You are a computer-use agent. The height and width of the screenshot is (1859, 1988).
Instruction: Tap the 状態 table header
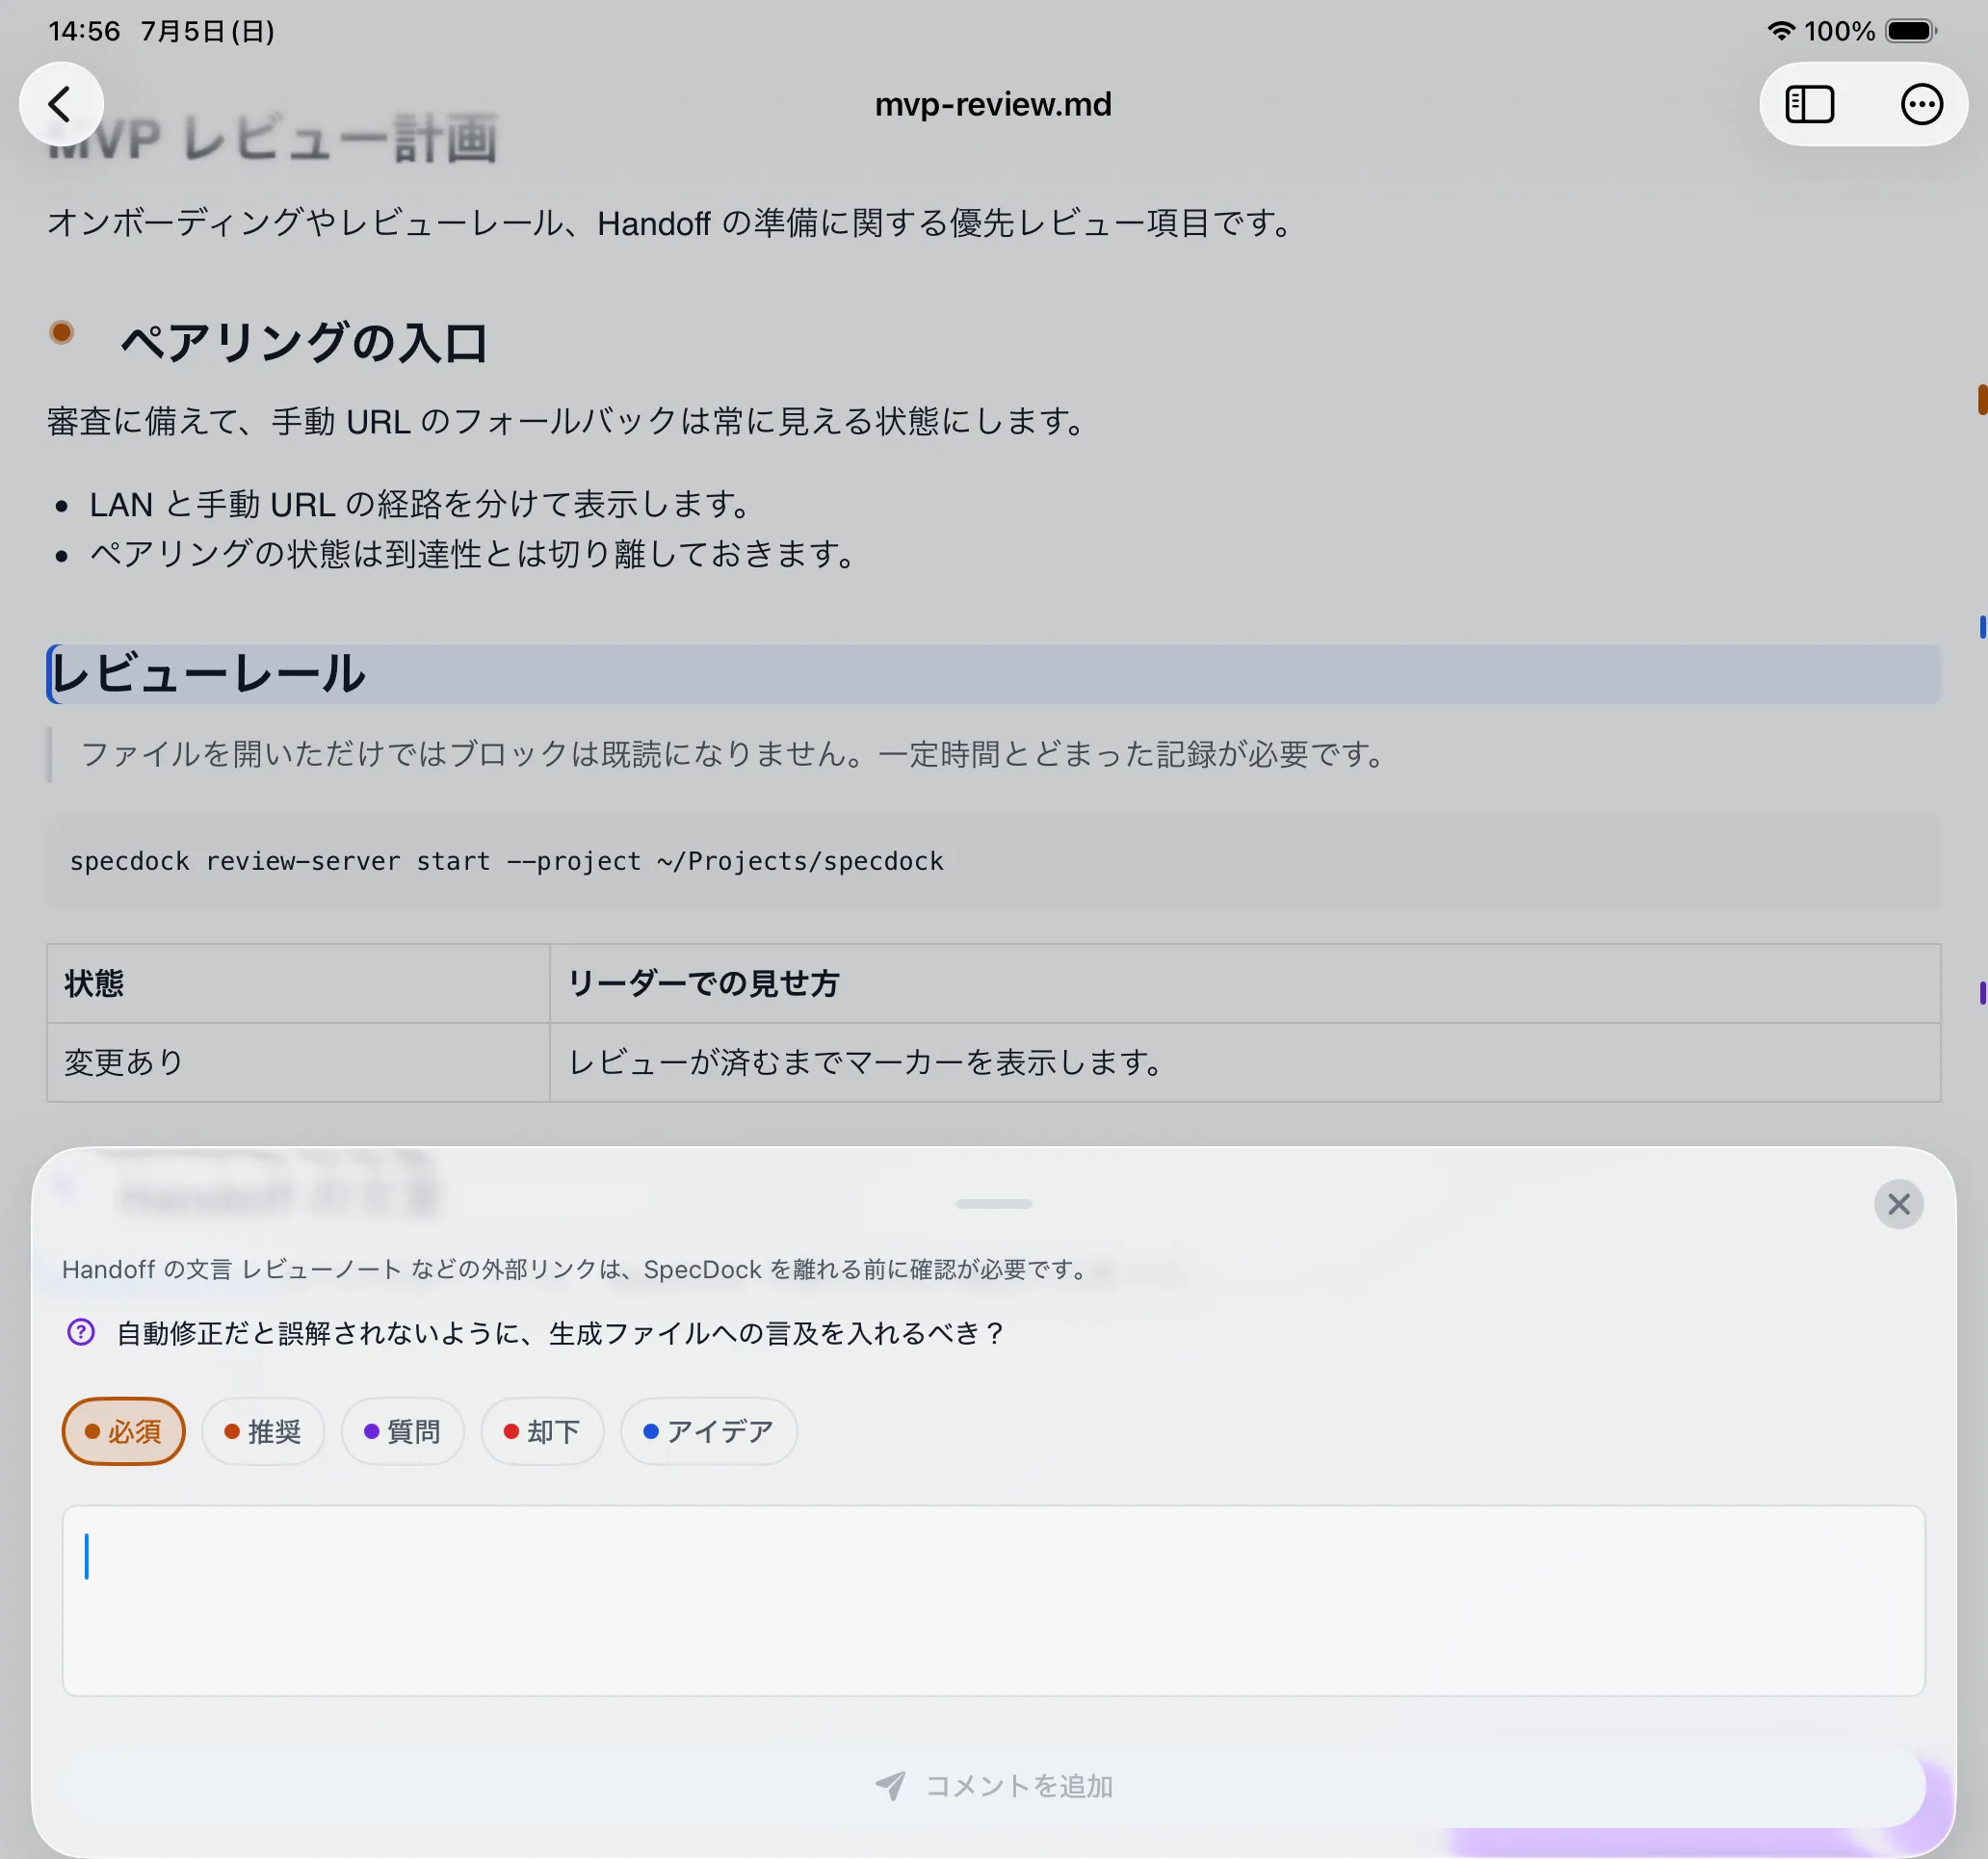point(298,983)
